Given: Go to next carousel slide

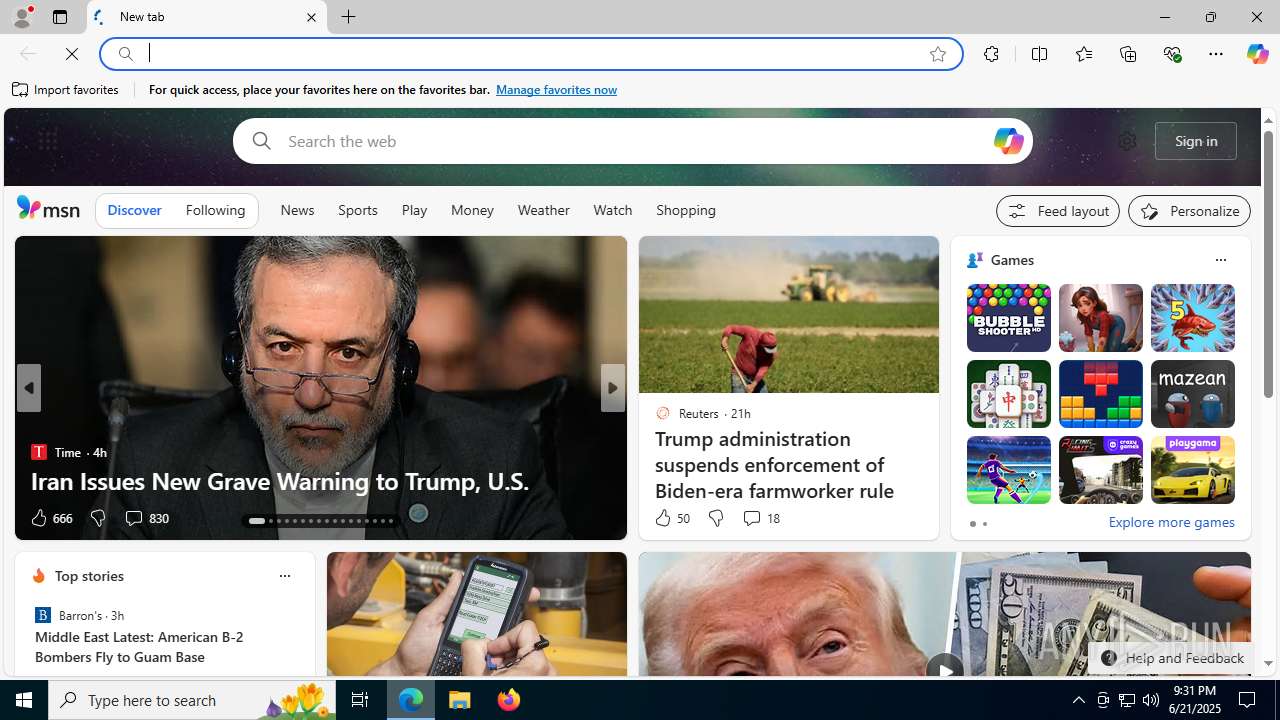Looking at the screenshot, I should (x=612, y=388).
